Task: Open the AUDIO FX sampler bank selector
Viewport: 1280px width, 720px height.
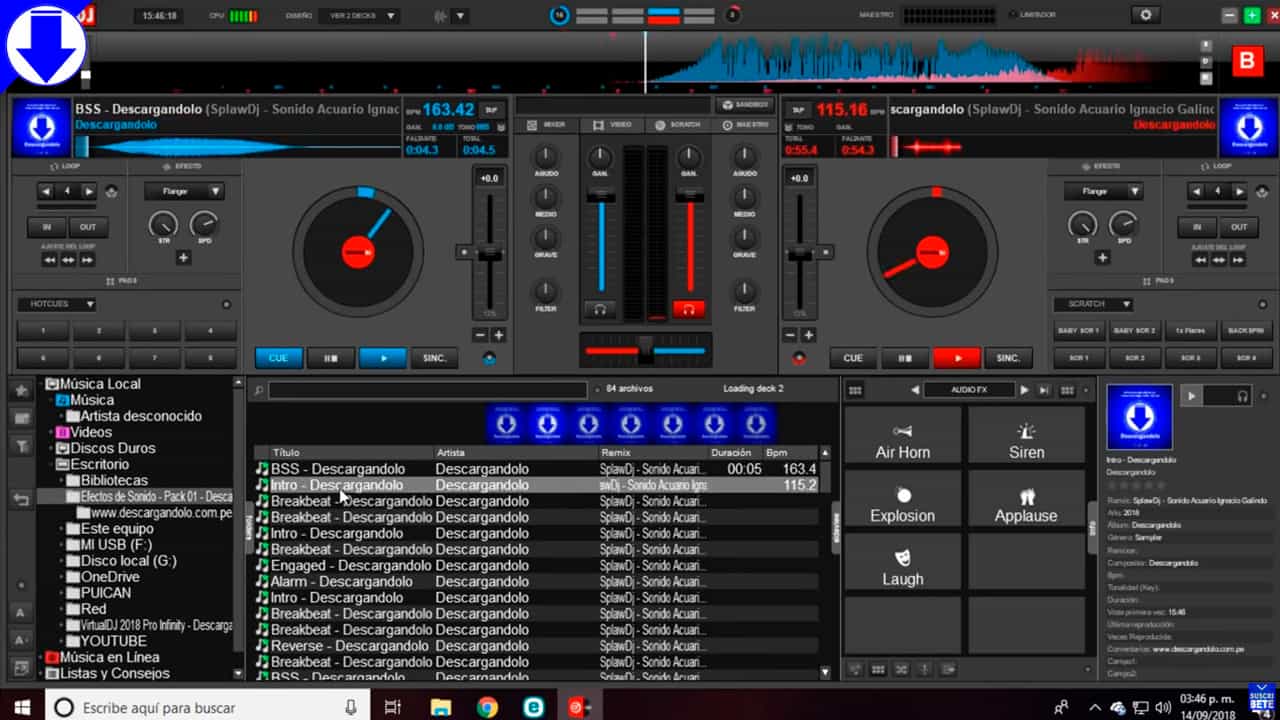Action: click(969, 390)
